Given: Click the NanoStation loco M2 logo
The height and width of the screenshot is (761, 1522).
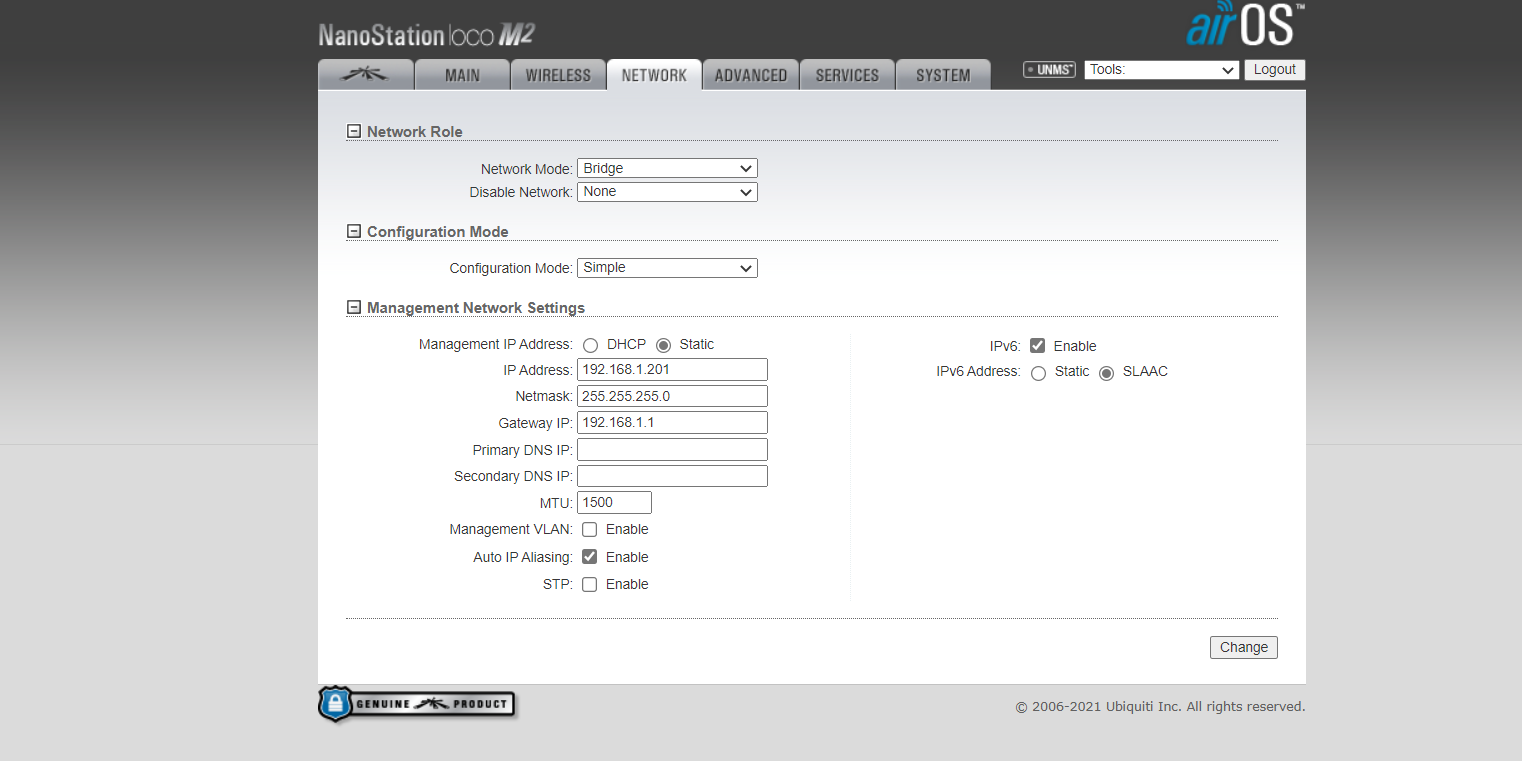Looking at the screenshot, I should [x=427, y=35].
